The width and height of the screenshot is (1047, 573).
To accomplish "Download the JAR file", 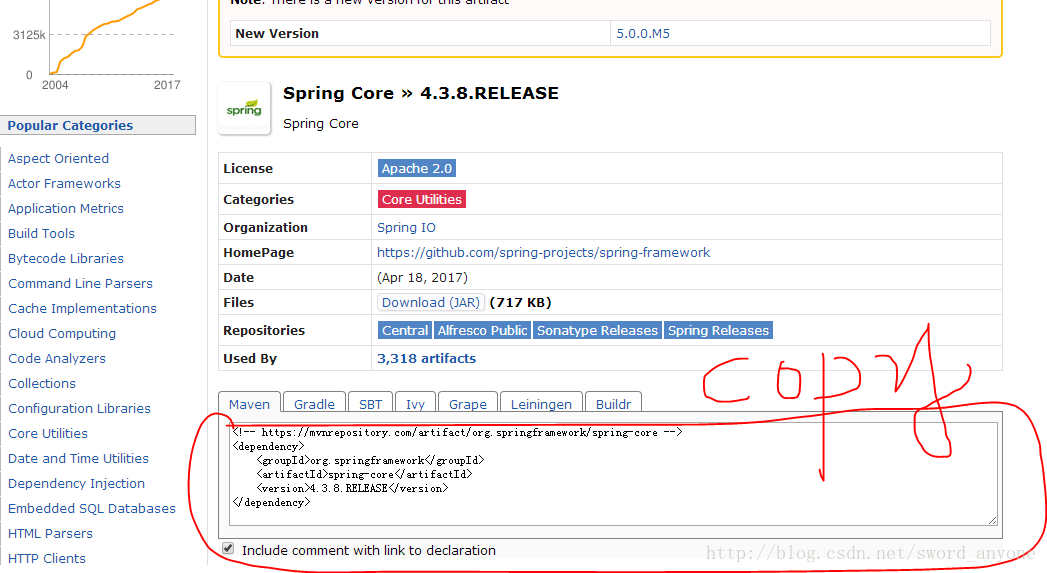I will [x=431, y=302].
